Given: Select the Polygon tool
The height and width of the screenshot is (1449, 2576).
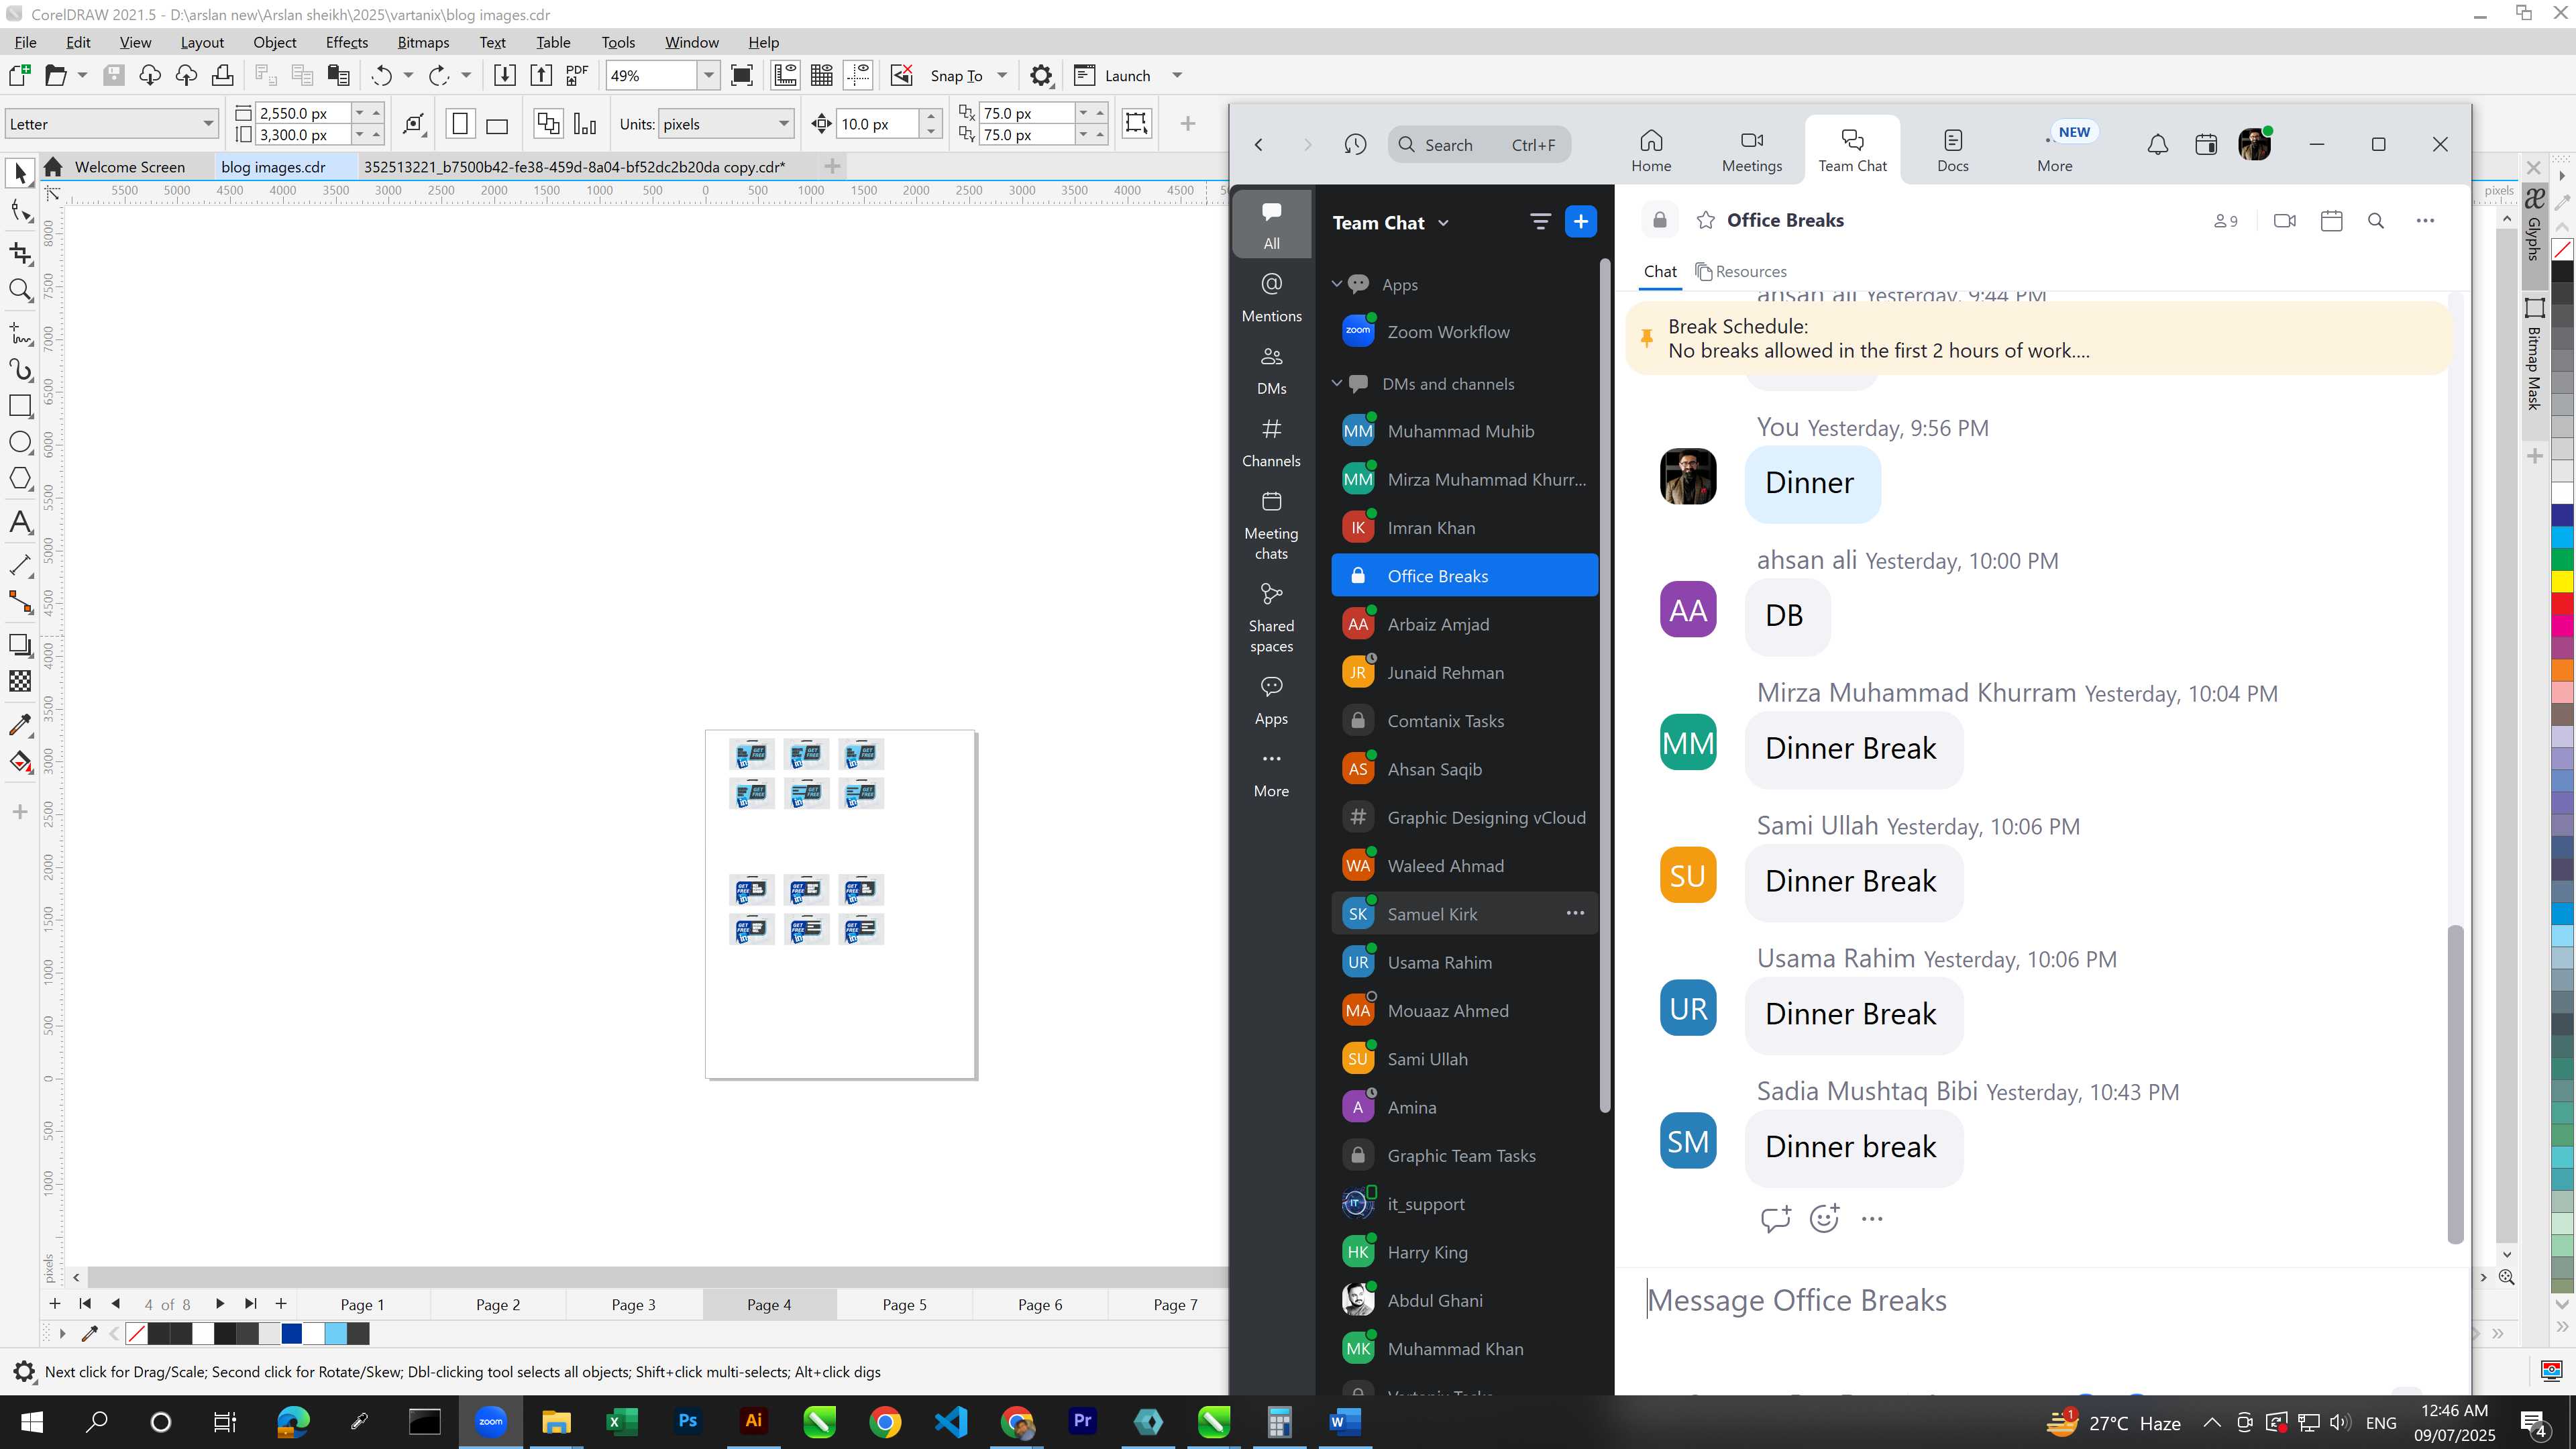Looking at the screenshot, I should point(20,479).
